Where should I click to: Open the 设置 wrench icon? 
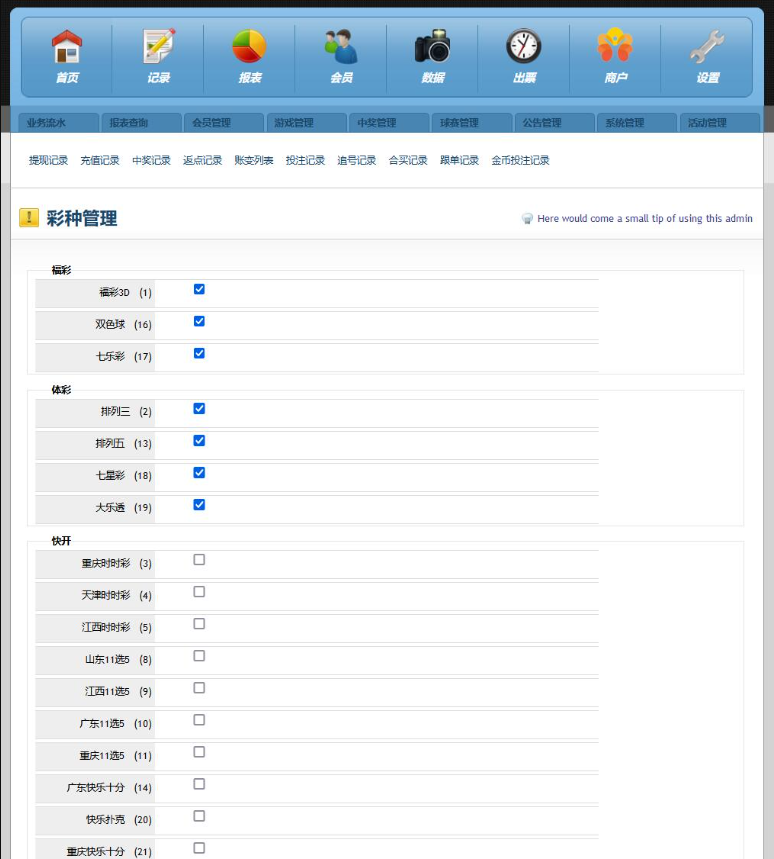(707, 47)
